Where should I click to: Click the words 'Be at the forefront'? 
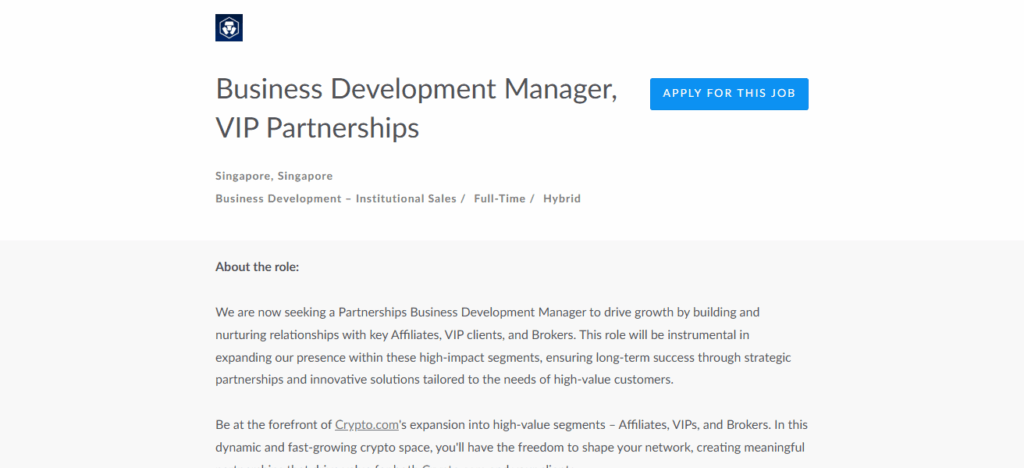coord(273,424)
